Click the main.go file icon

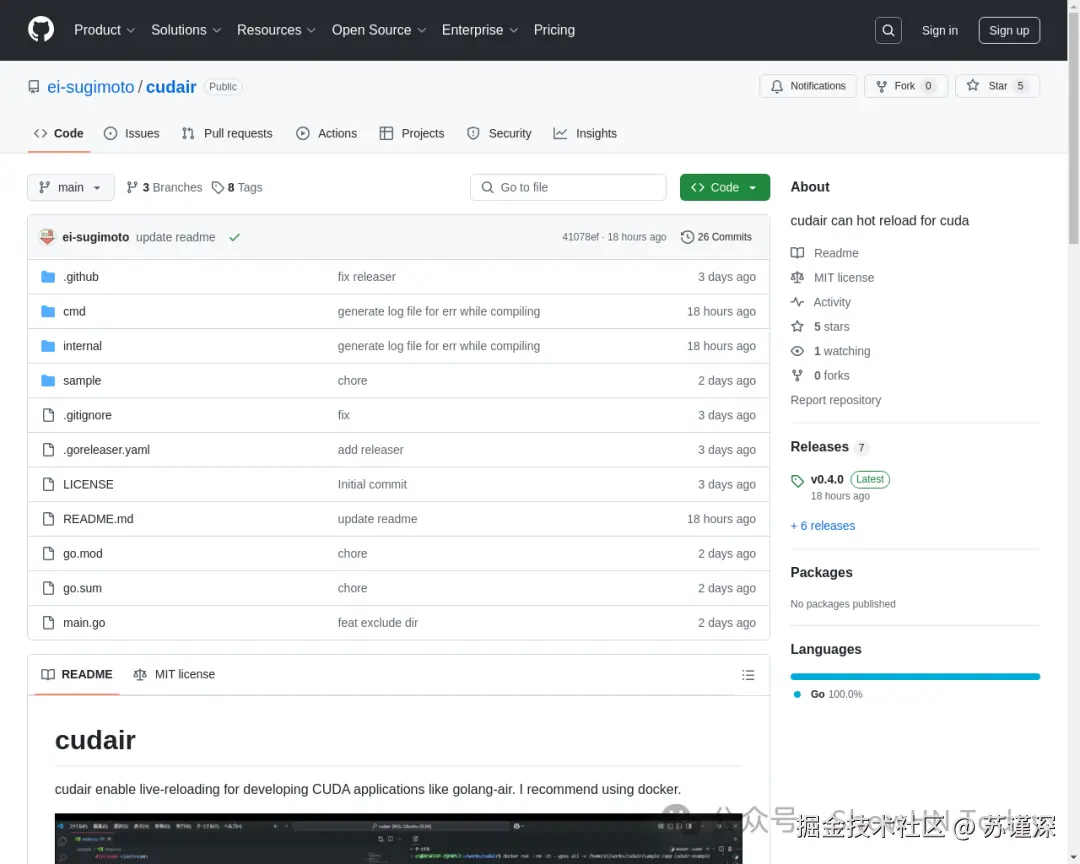coord(48,623)
